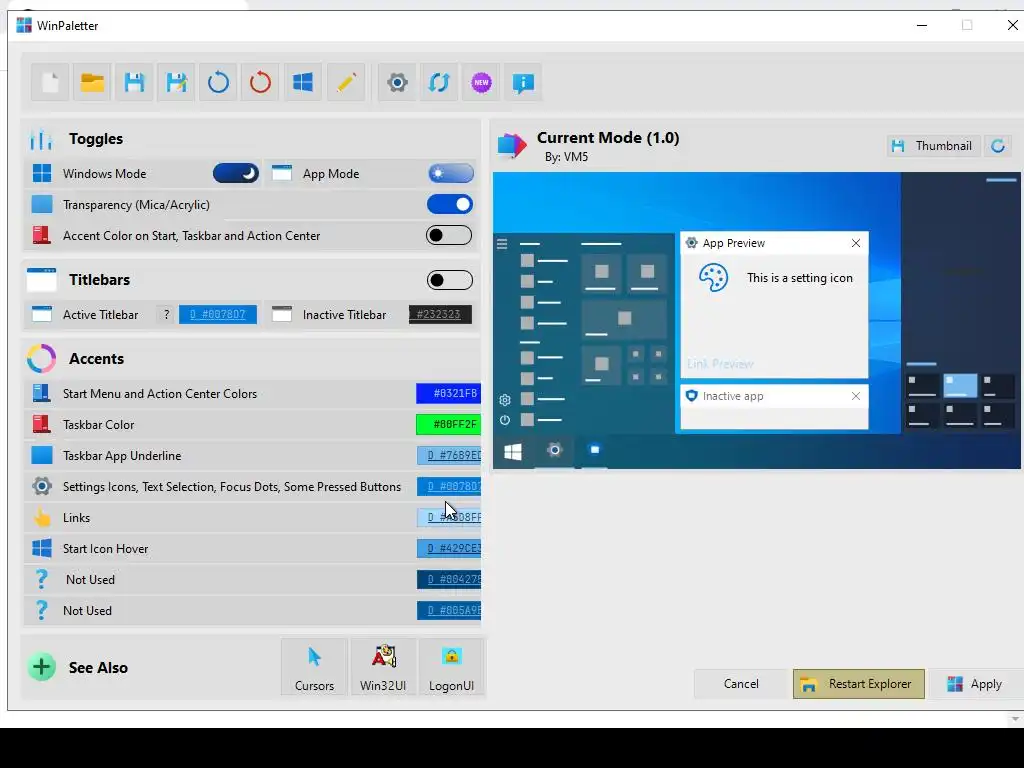Viewport: 1024px width, 768px height.
Task: Open settings via toolbar gear icon
Action: [397, 83]
